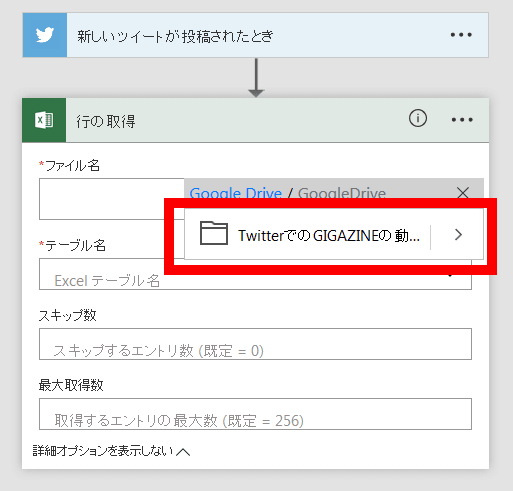Click the Twitter bird icon on the trigger card

pyautogui.click(x=45, y=35)
